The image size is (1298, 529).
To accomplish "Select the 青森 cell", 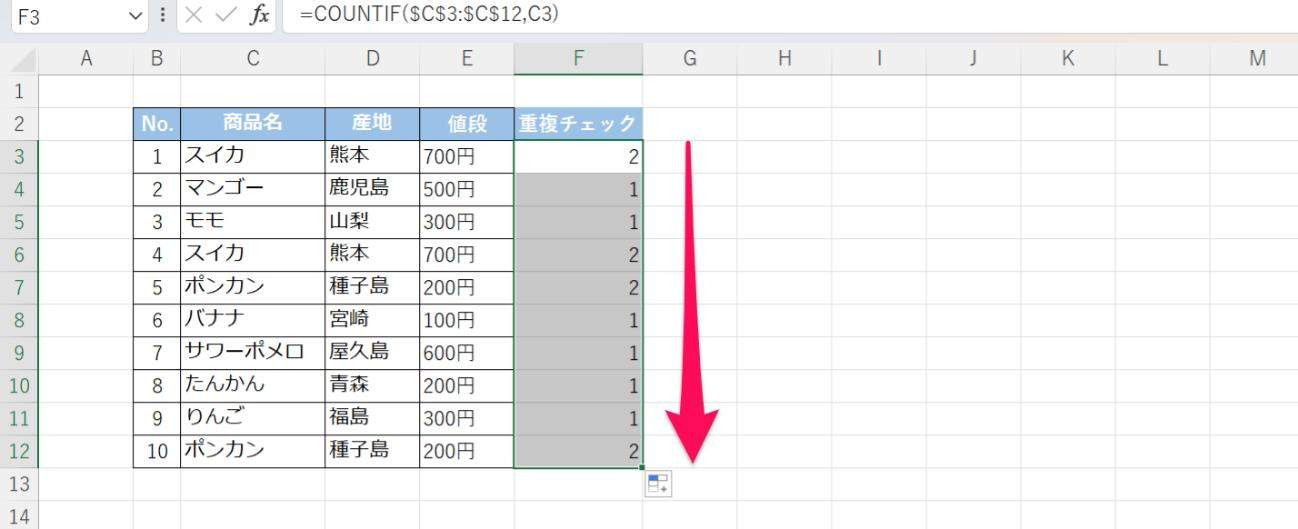I will click(372, 386).
